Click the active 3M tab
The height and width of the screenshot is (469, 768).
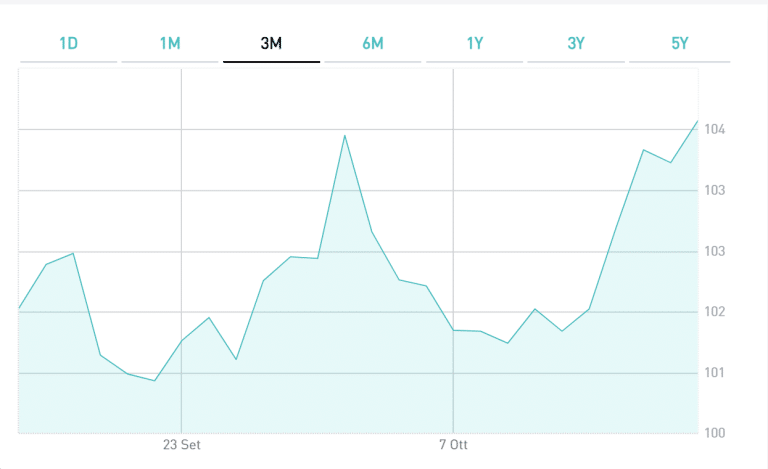point(271,43)
